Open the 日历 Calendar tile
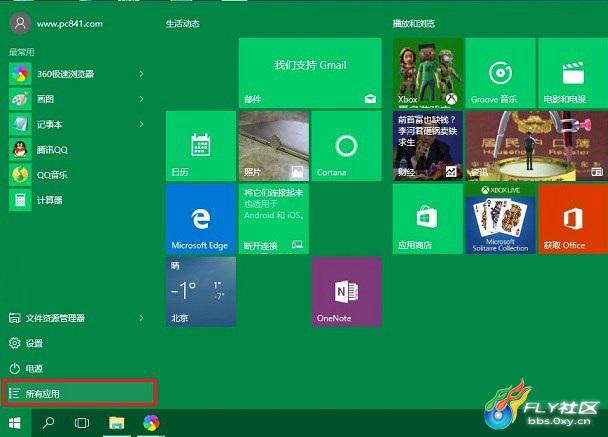The height and width of the screenshot is (437, 608). coord(201,146)
